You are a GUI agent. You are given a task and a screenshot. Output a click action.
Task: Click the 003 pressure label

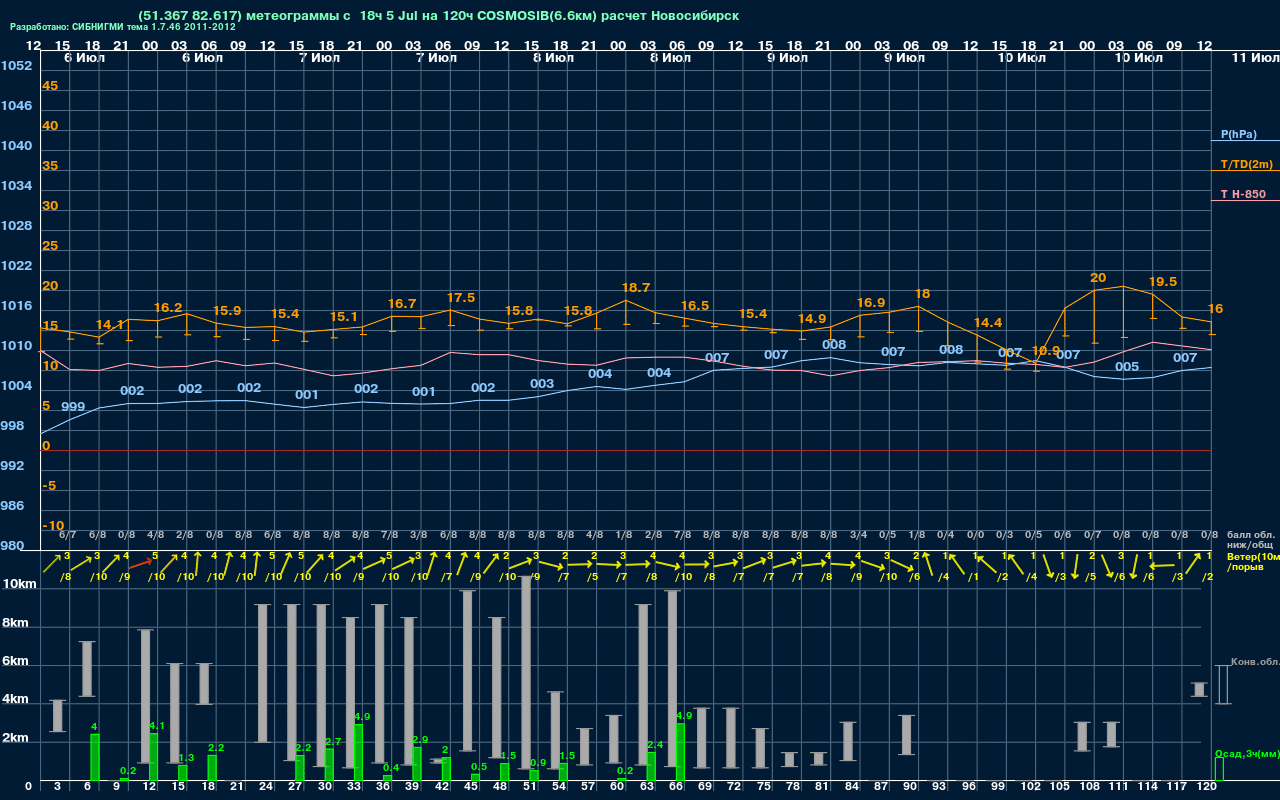(542, 384)
